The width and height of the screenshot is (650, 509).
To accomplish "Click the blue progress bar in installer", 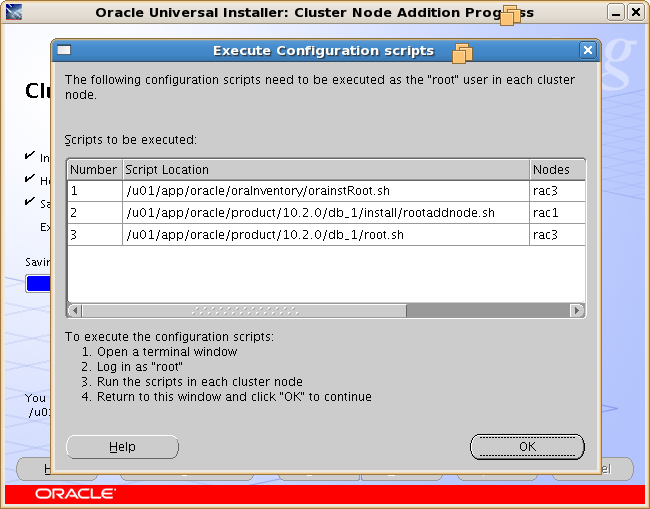I will 38,284.
